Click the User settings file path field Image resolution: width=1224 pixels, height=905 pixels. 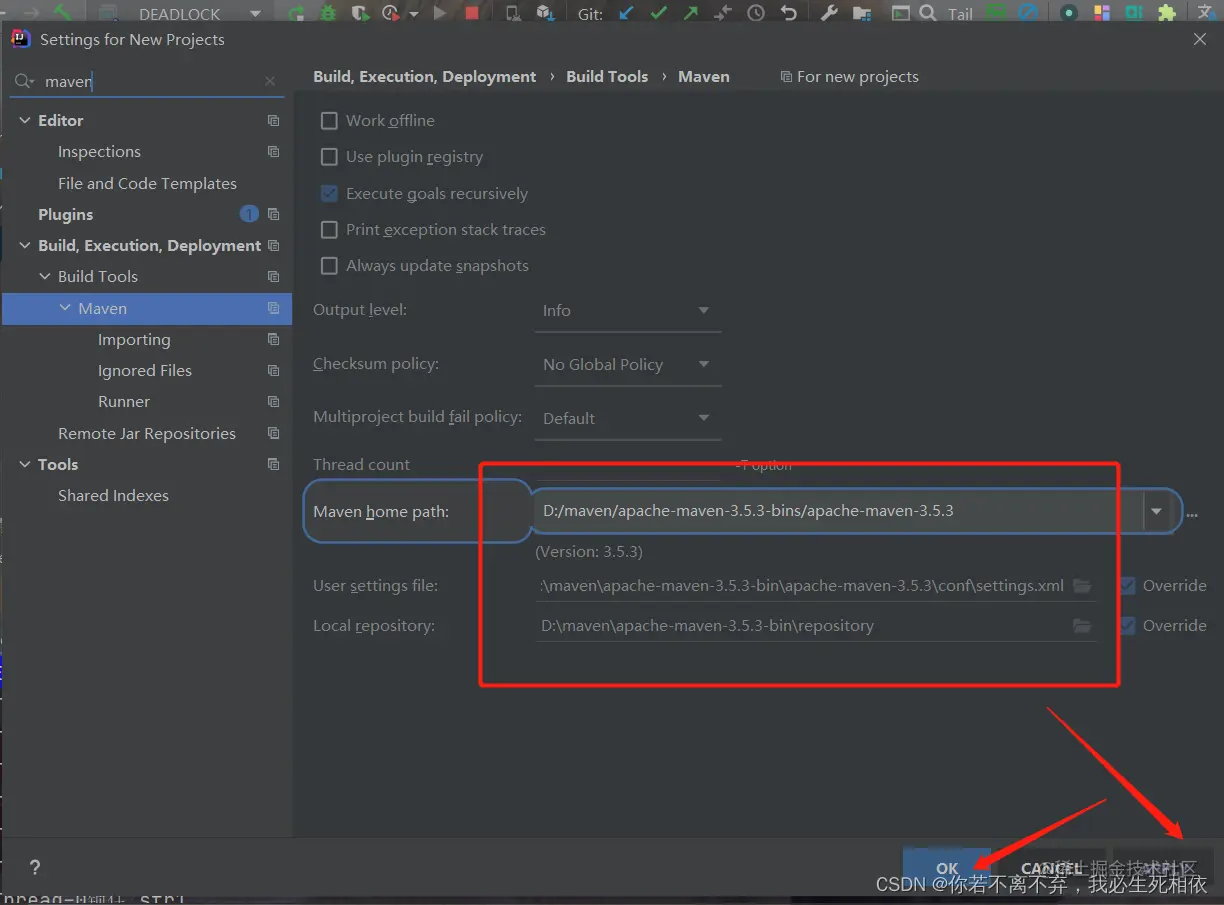[802, 586]
